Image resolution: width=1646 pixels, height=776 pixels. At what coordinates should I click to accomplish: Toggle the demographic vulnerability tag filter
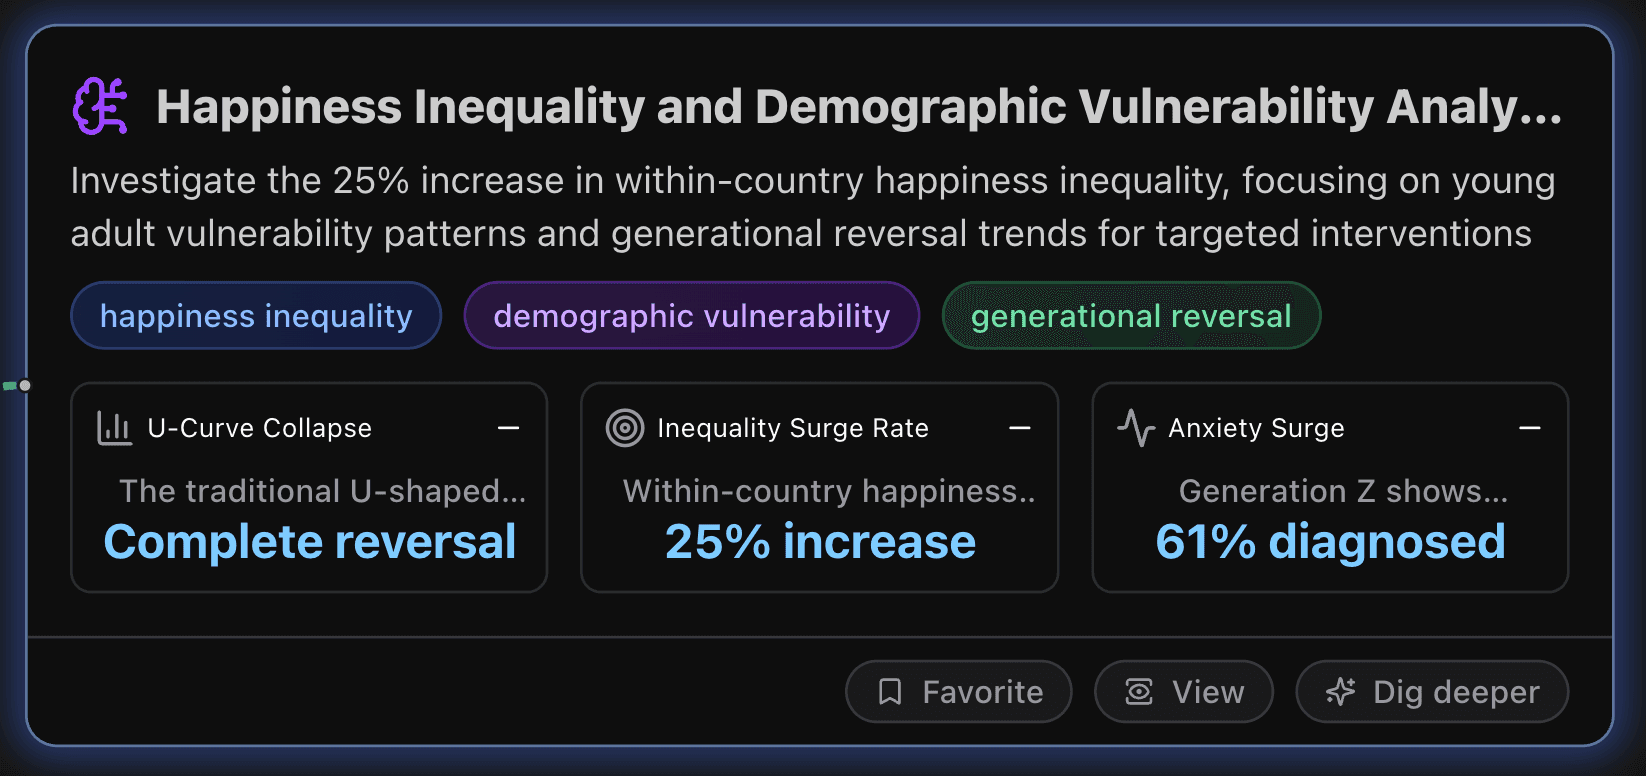(691, 315)
